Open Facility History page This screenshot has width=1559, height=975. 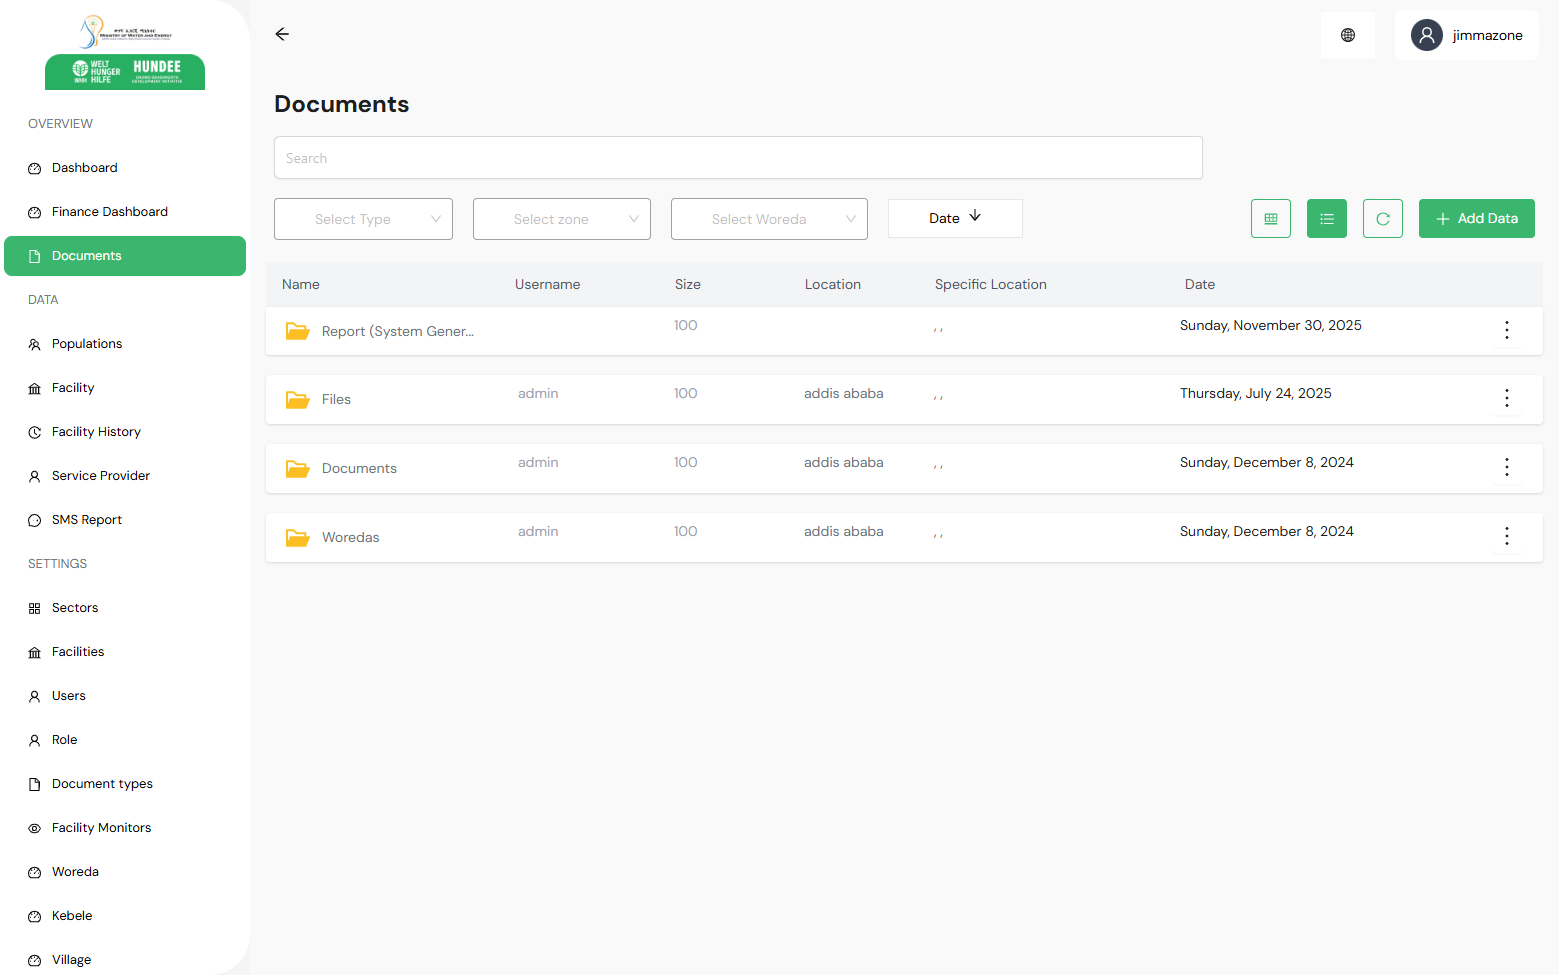click(96, 431)
